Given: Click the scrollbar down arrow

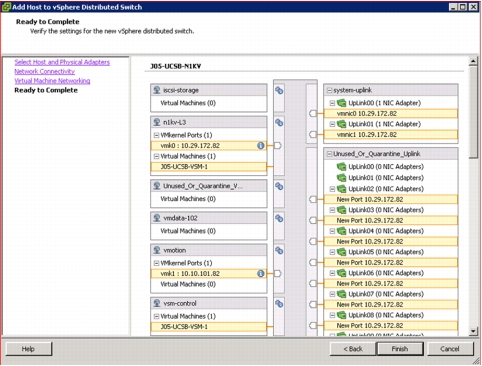Looking at the screenshot, I should pyautogui.click(x=473, y=331).
